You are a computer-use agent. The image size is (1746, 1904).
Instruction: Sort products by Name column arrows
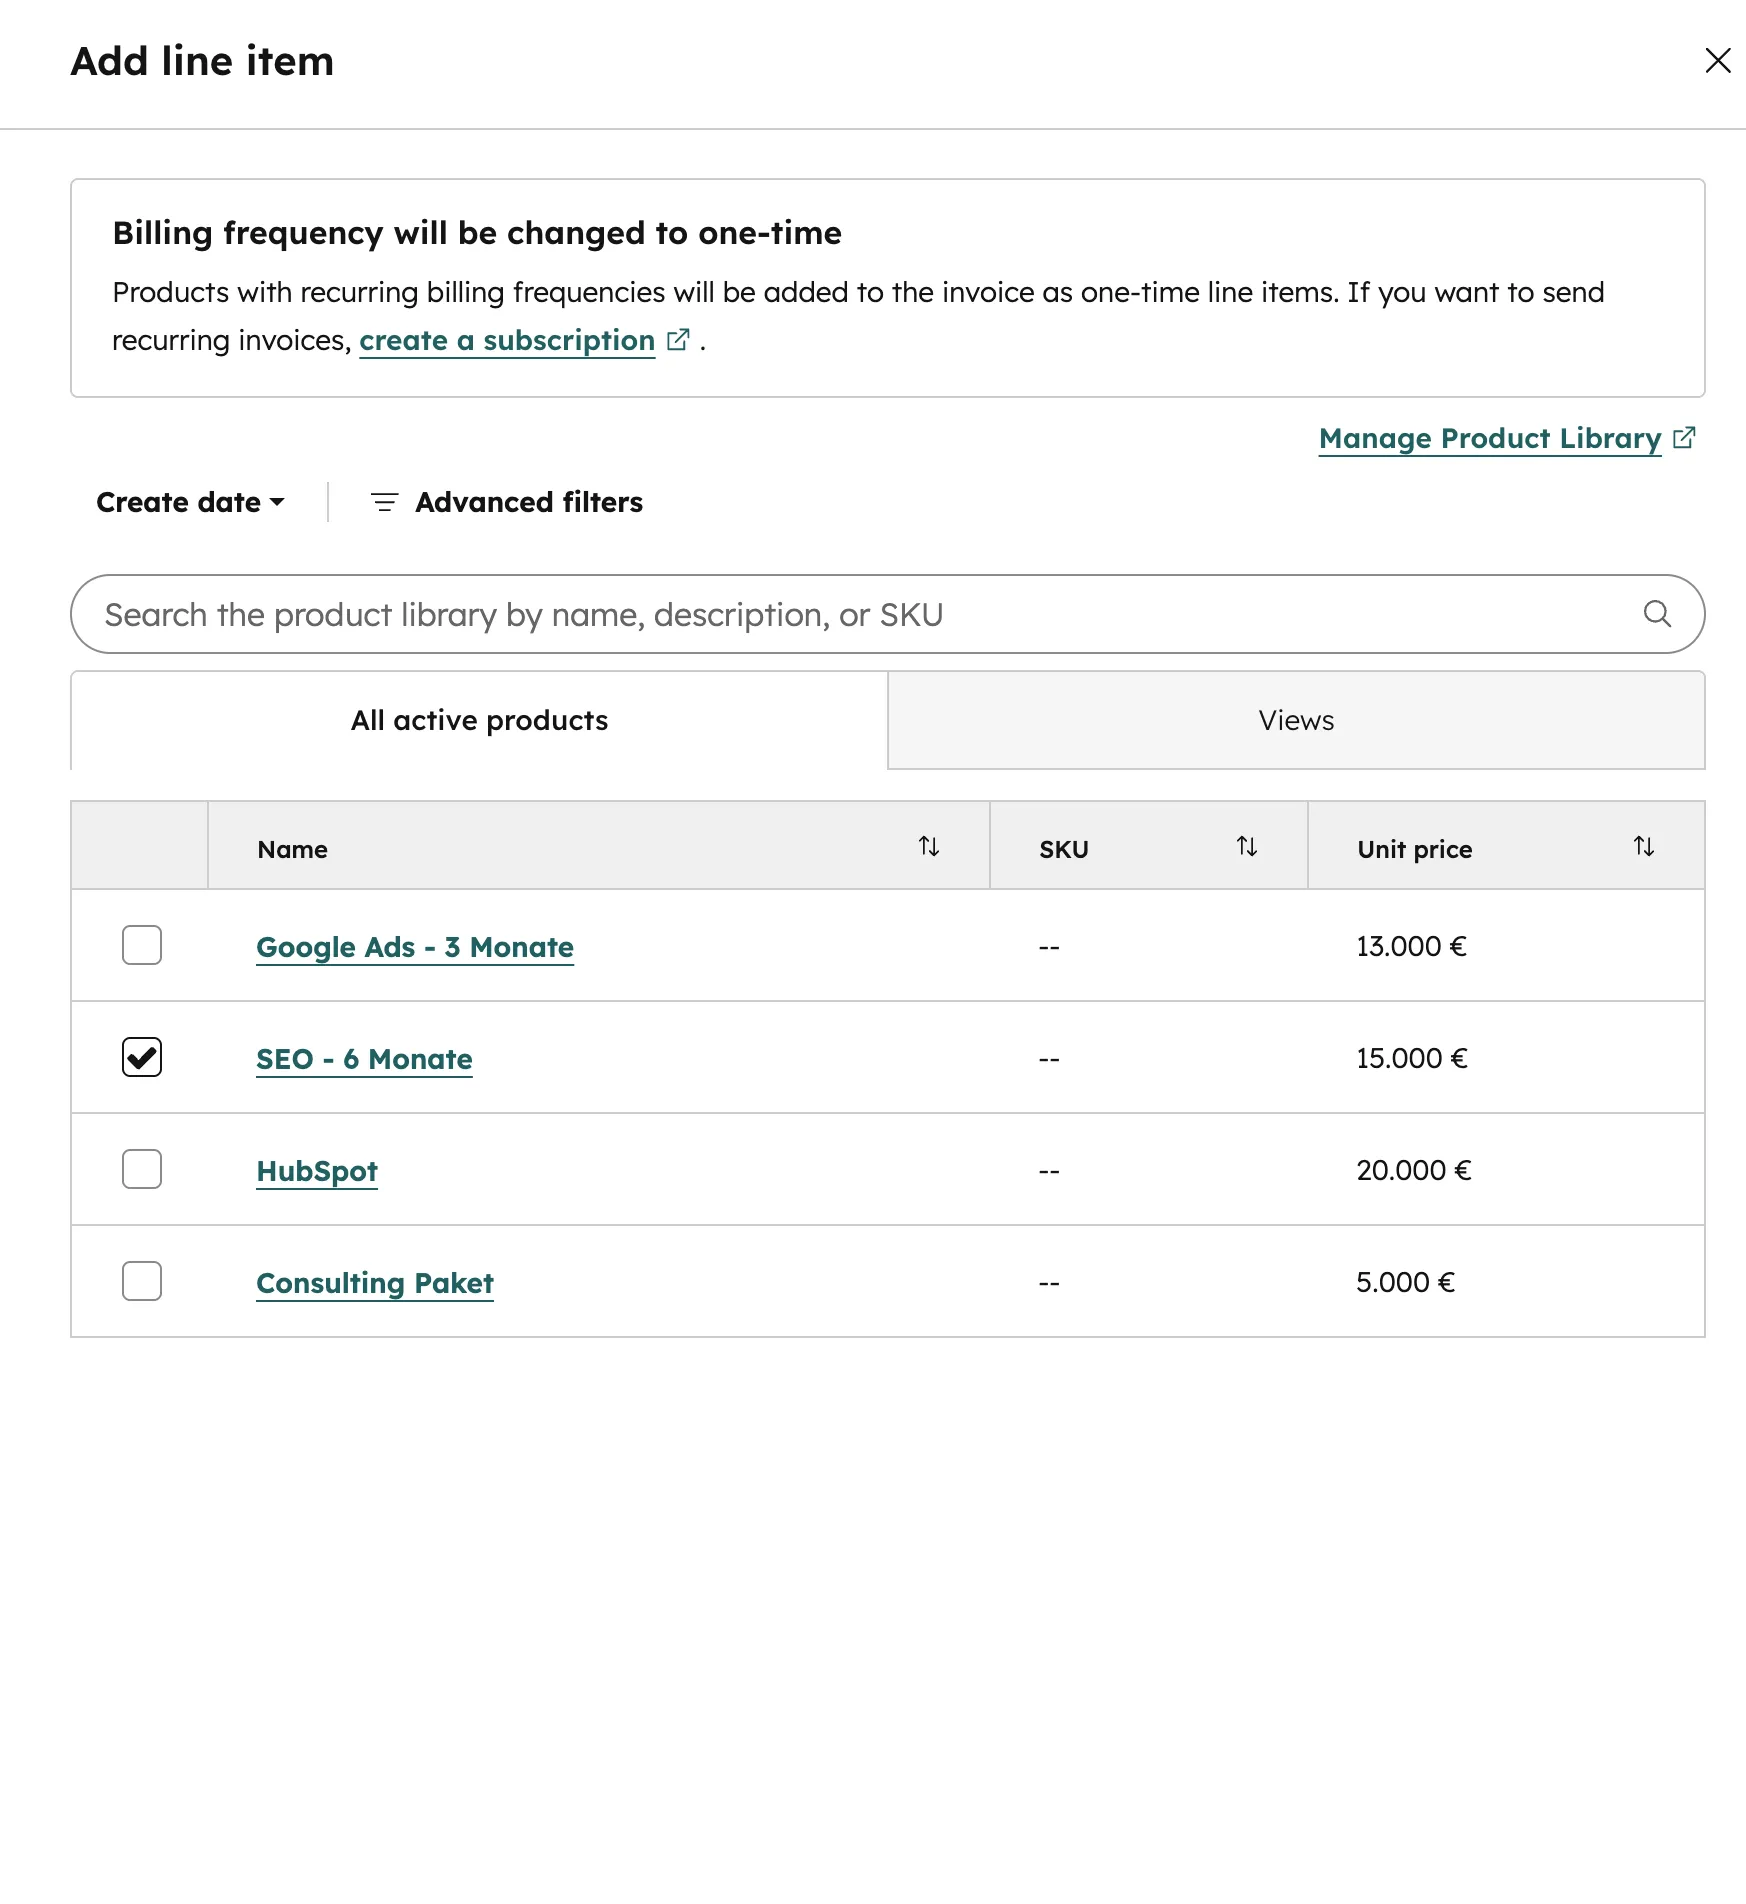(929, 847)
